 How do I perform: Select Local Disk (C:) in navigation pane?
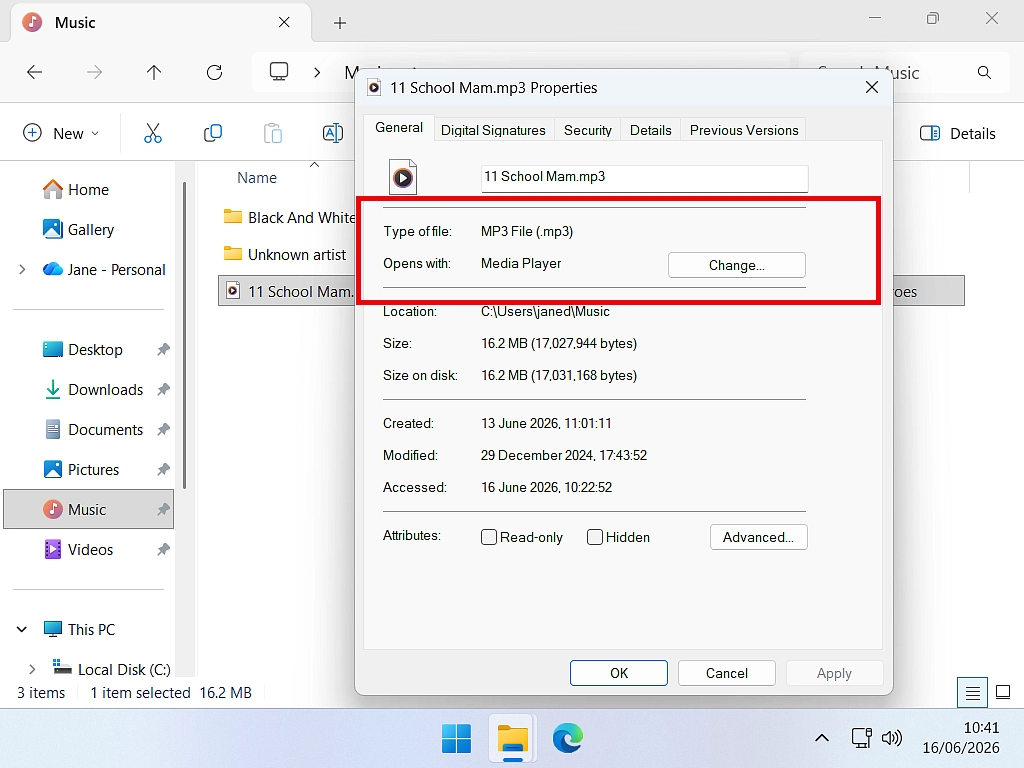tap(112, 669)
